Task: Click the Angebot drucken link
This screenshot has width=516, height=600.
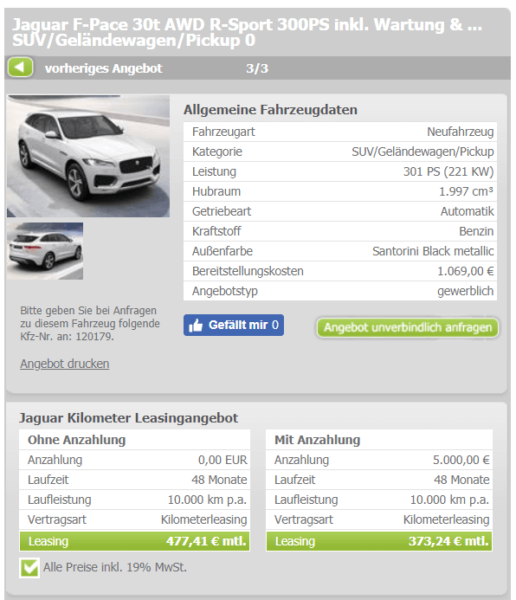Action: pos(65,364)
